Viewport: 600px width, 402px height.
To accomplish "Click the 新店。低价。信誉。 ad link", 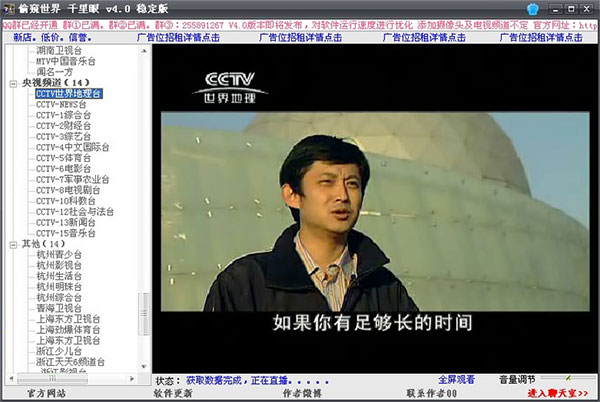I will click(x=50, y=36).
